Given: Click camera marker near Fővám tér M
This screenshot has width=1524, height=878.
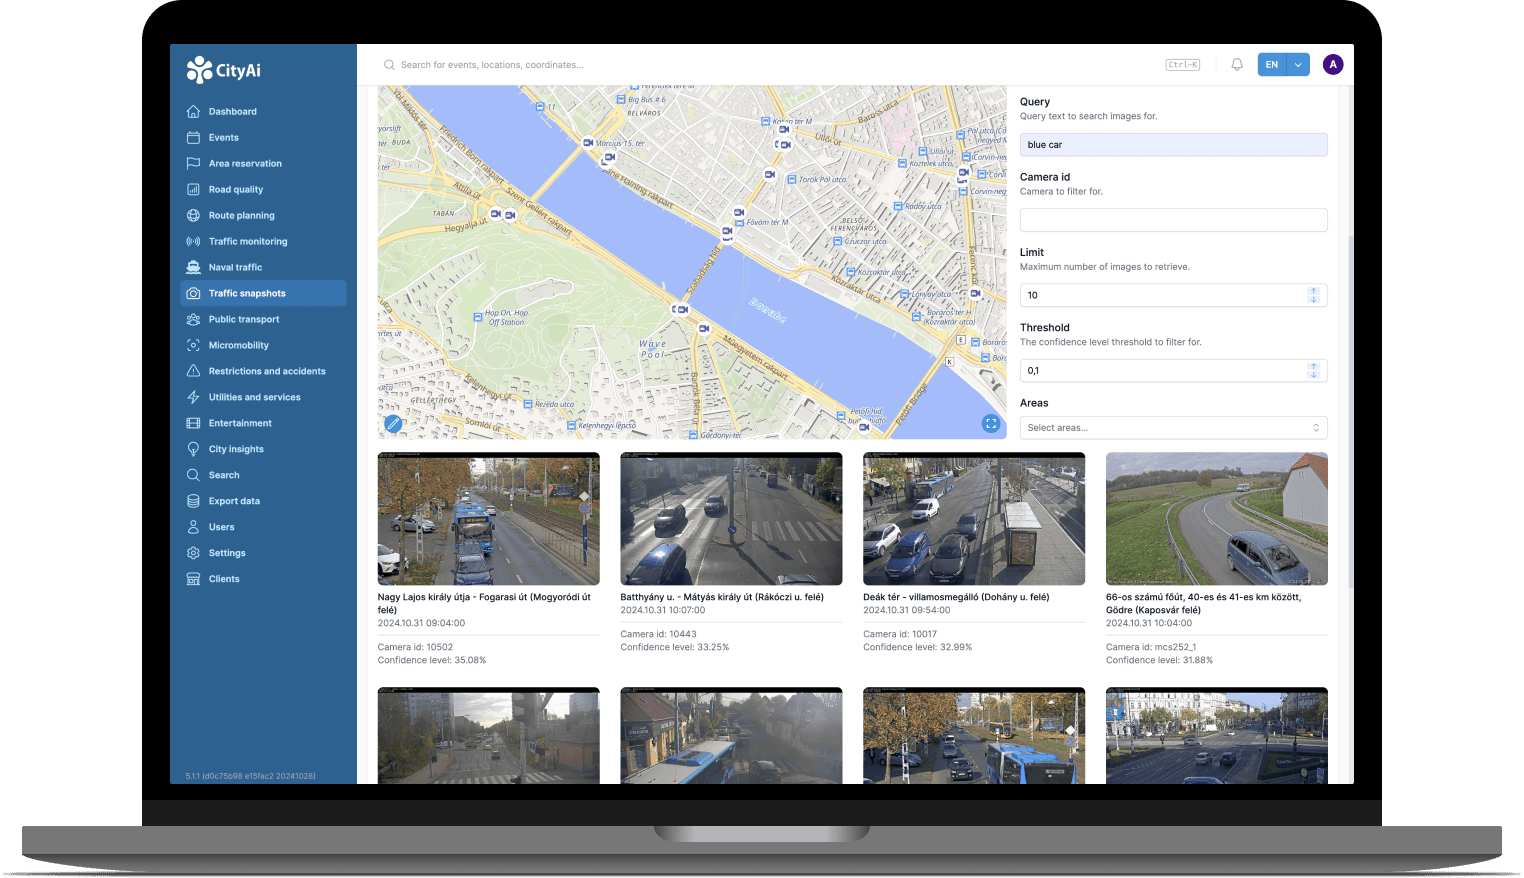Looking at the screenshot, I should (739, 213).
